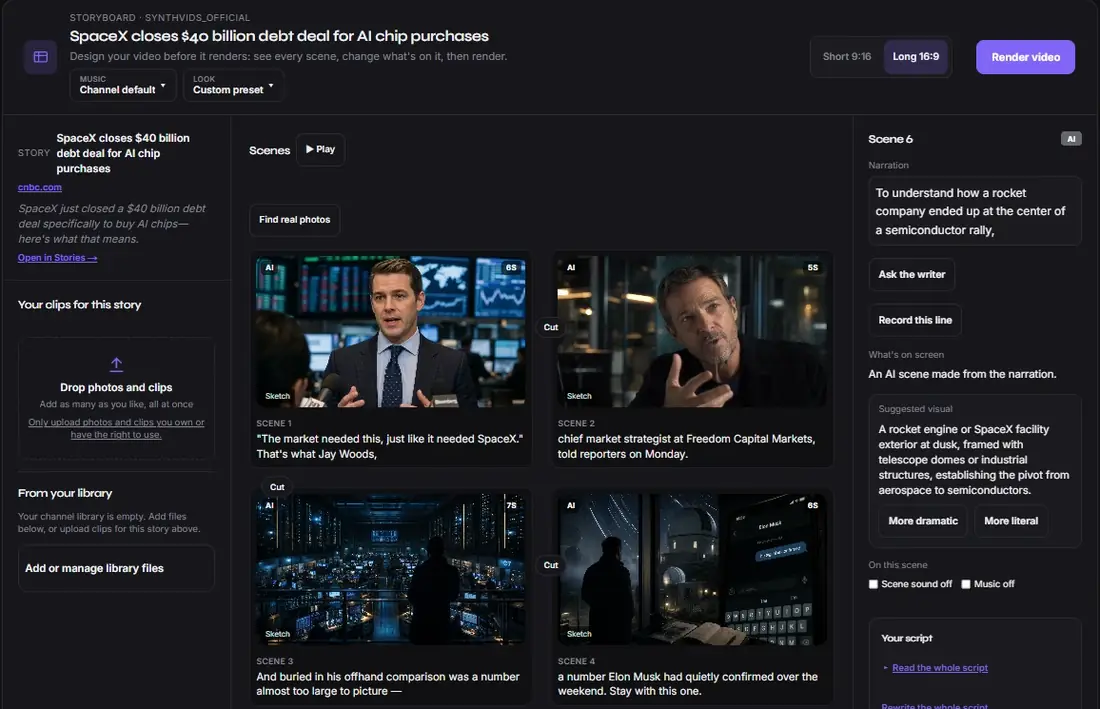Click the Cut transition between scenes 1 and 2
The image size is (1100, 709).
pyautogui.click(x=551, y=328)
